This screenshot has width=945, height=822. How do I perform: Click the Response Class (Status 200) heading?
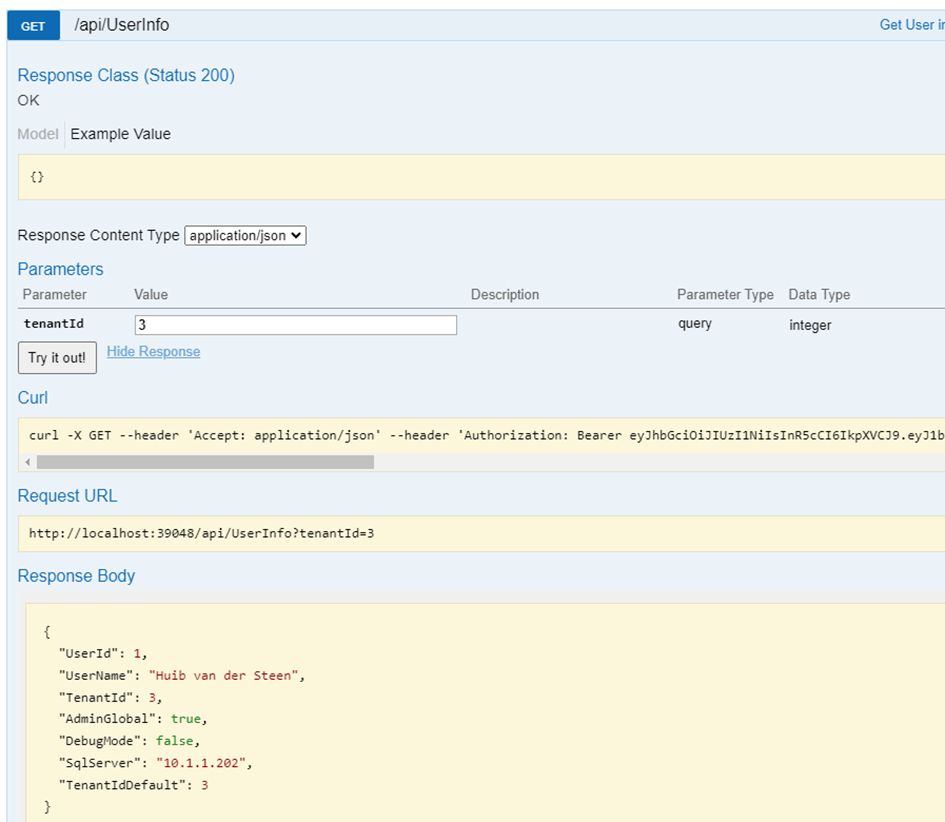coord(126,75)
